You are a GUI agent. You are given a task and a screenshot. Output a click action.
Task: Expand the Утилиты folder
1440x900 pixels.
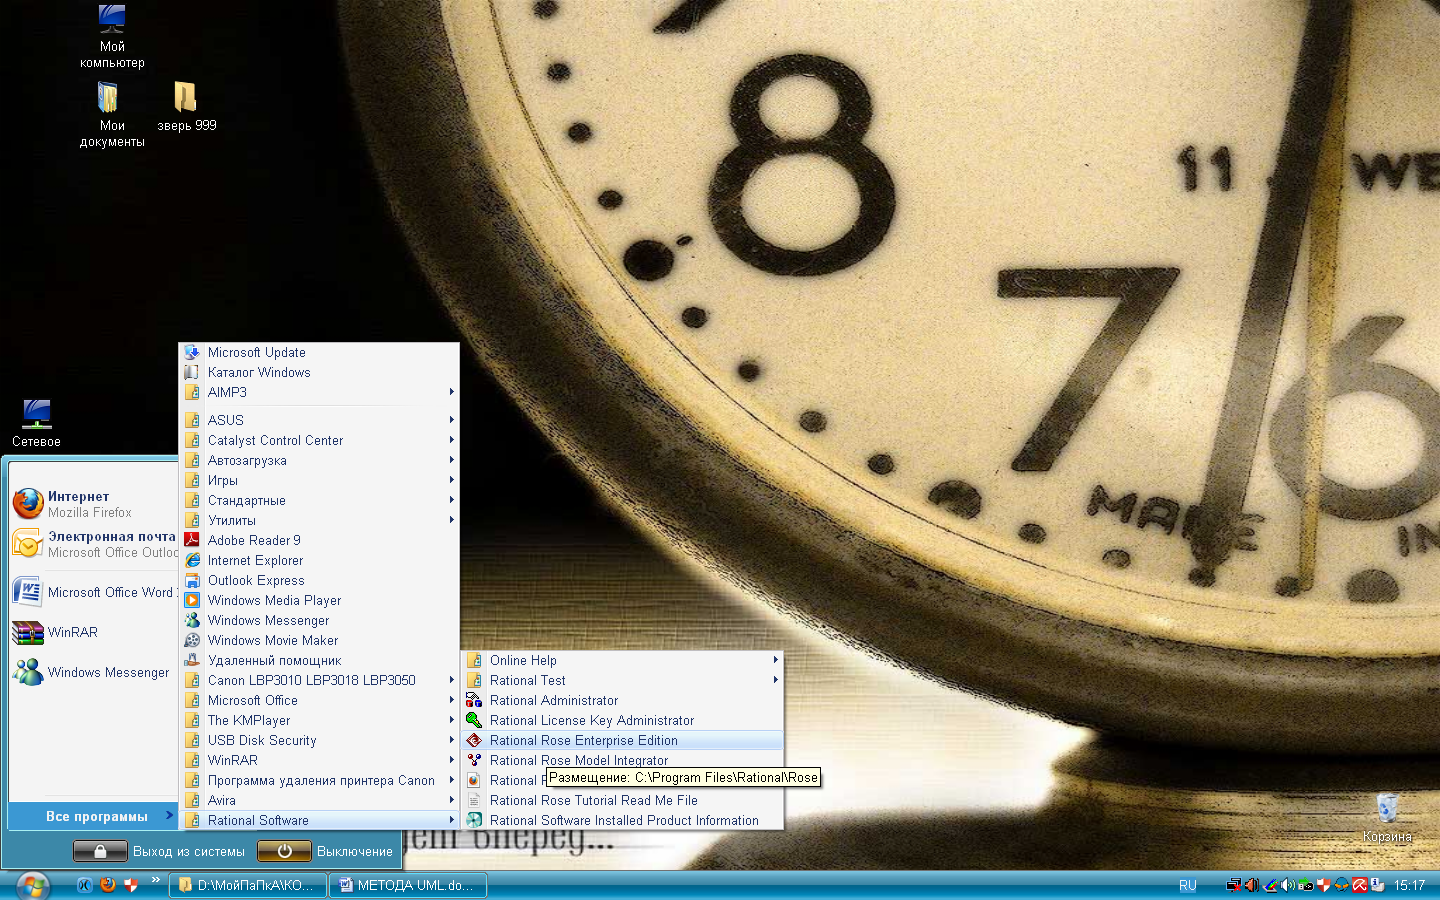pyautogui.click(x=319, y=520)
